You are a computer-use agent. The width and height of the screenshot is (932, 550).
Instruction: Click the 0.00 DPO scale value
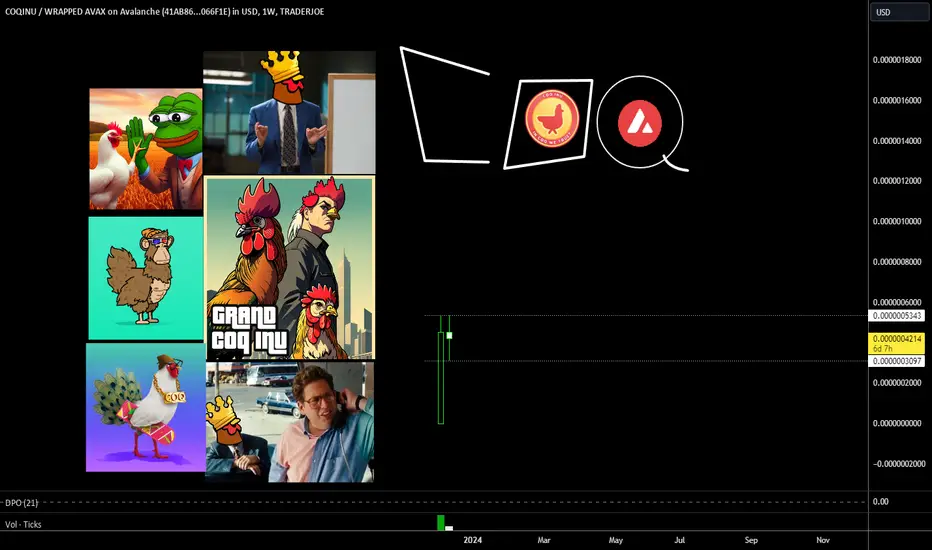(880, 502)
